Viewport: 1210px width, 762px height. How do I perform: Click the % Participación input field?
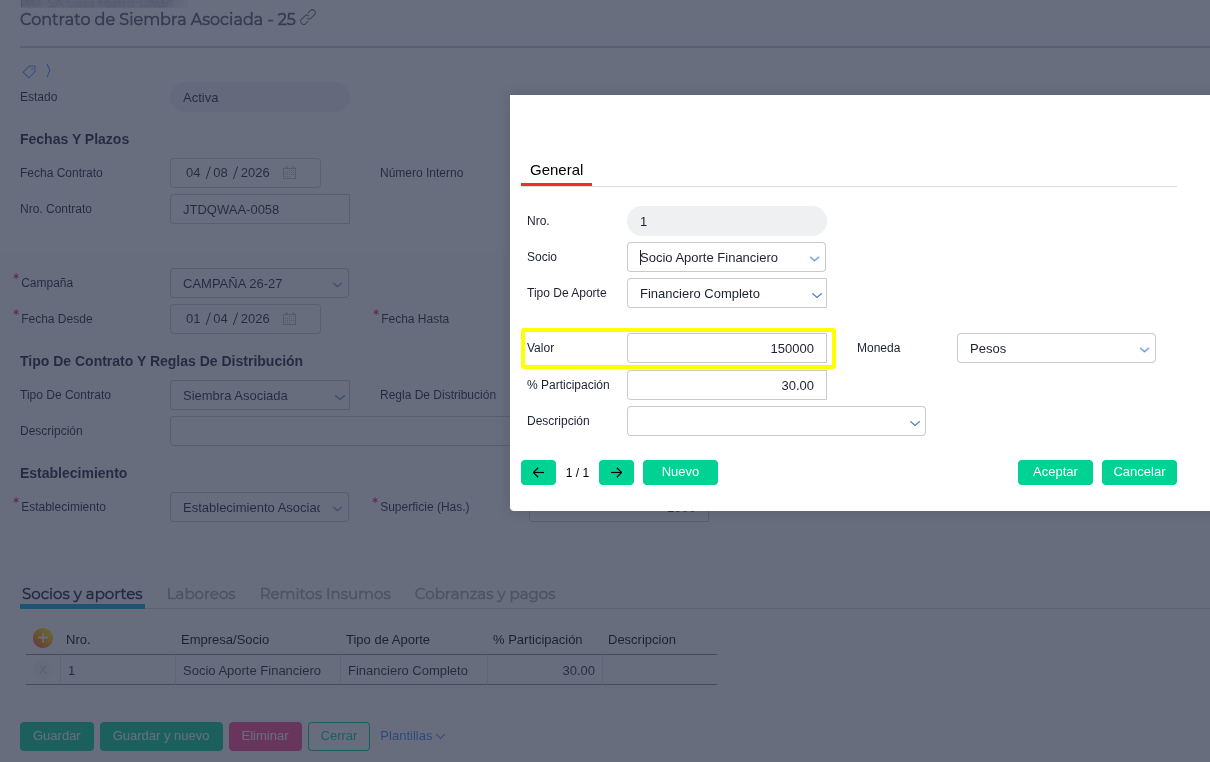pyautogui.click(x=727, y=385)
